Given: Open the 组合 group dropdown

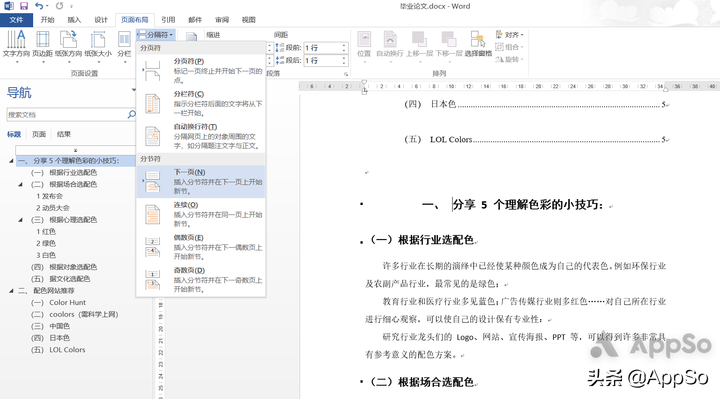Looking at the screenshot, I should click(x=509, y=47).
